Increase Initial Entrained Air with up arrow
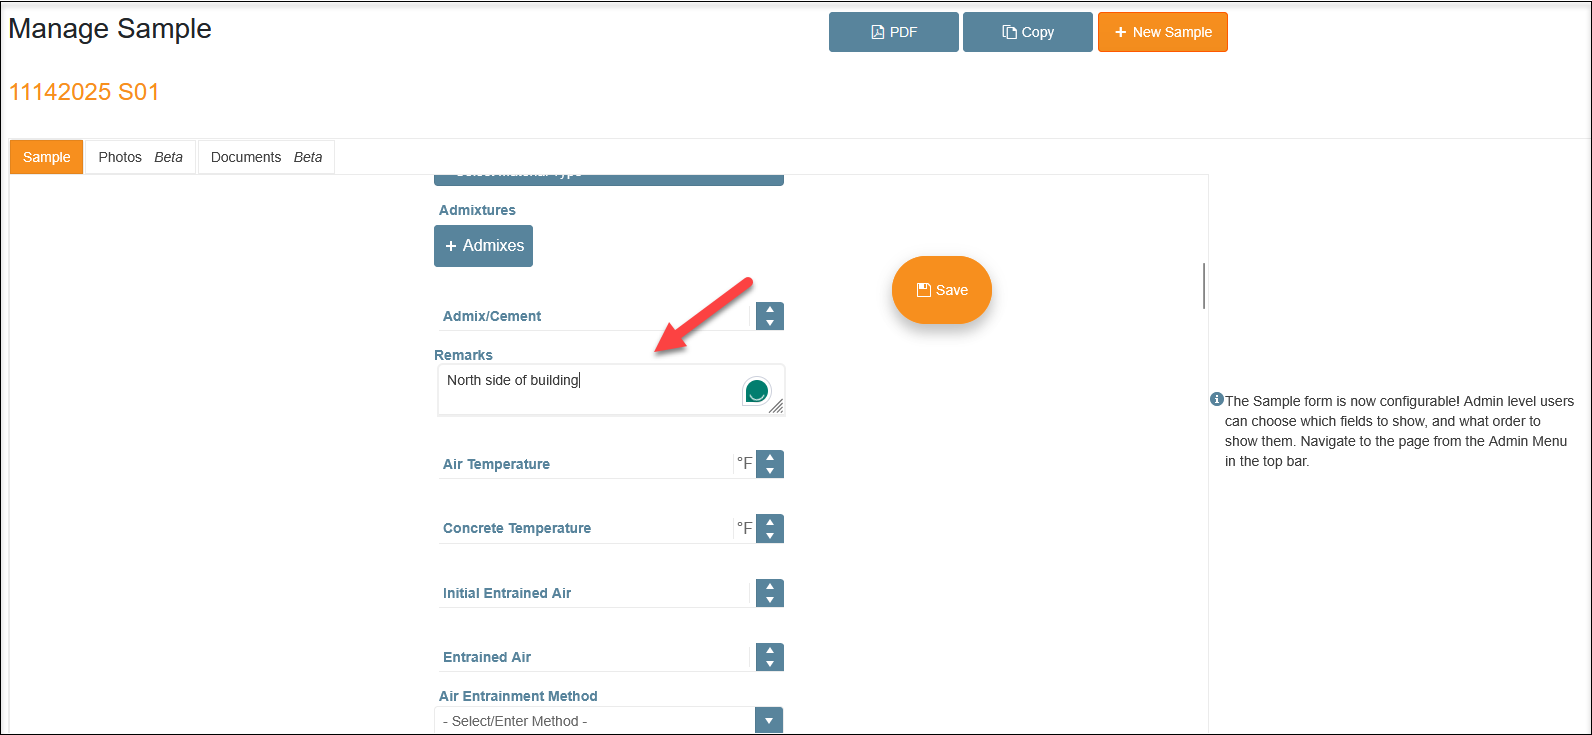1592x735 pixels. [770, 587]
